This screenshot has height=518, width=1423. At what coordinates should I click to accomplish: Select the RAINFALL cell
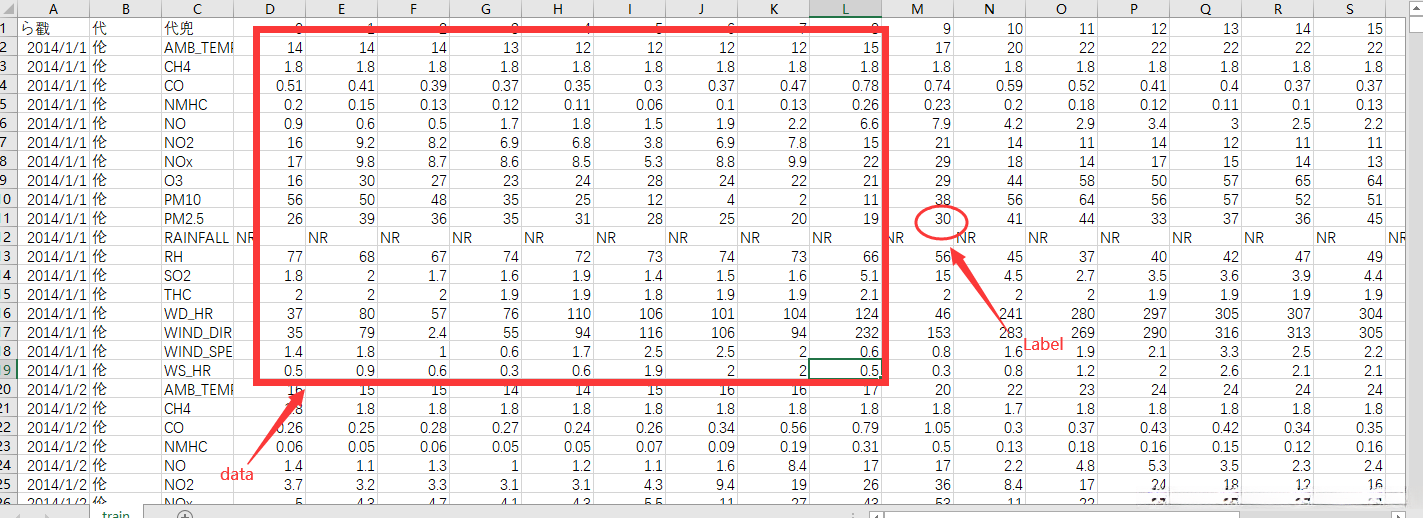click(x=197, y=237)
